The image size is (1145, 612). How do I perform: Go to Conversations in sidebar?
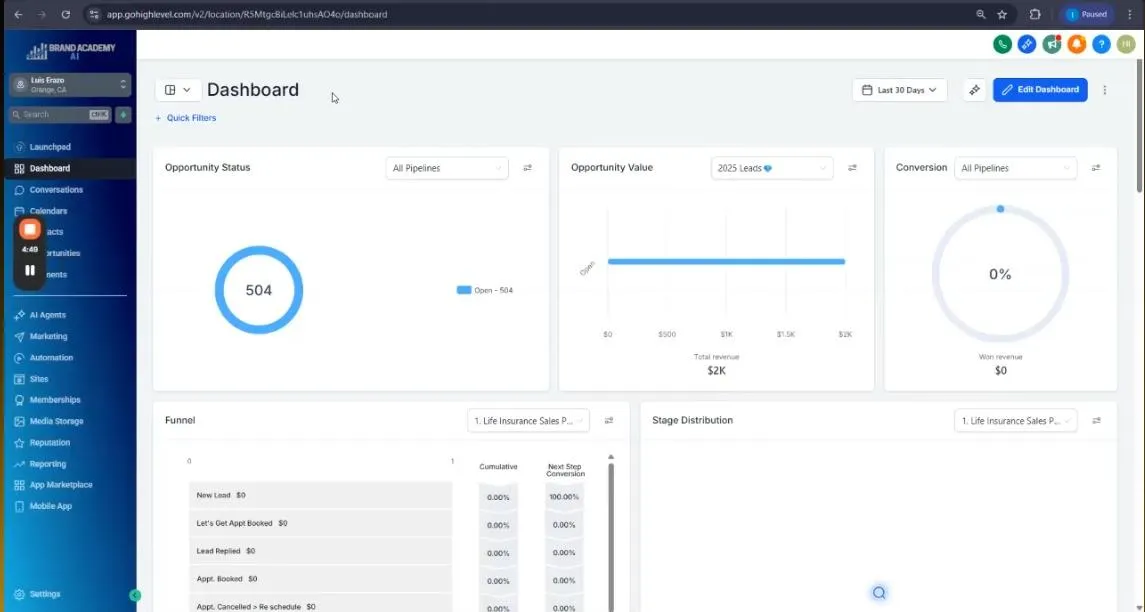(x=56, y=190)
